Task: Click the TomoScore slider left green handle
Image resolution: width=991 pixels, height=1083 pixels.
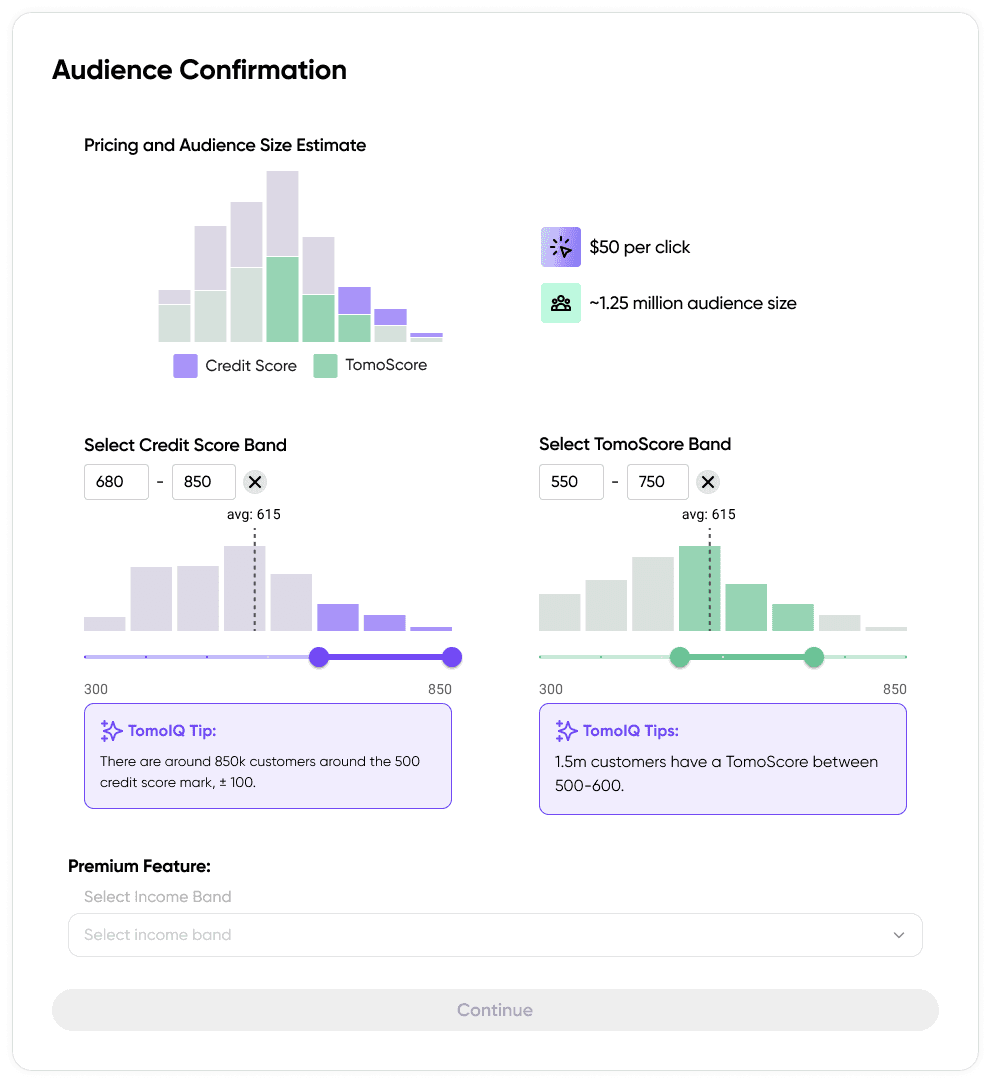Action: tap(680, 657)
